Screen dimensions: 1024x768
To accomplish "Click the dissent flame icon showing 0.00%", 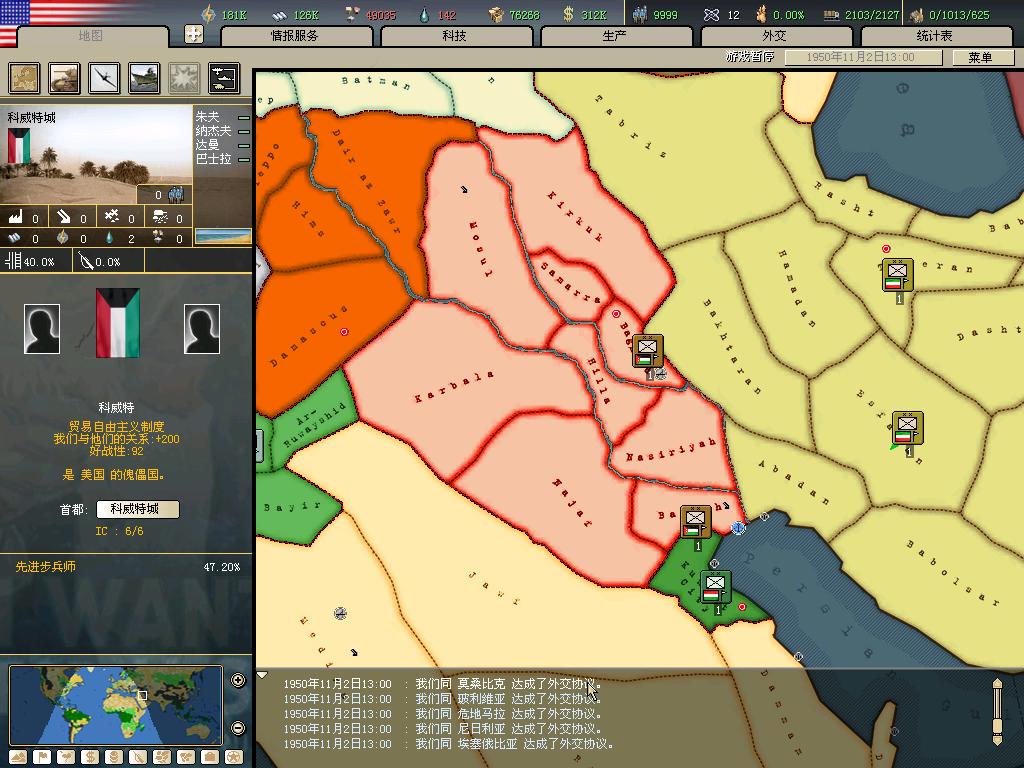I will tap(761, 14).
